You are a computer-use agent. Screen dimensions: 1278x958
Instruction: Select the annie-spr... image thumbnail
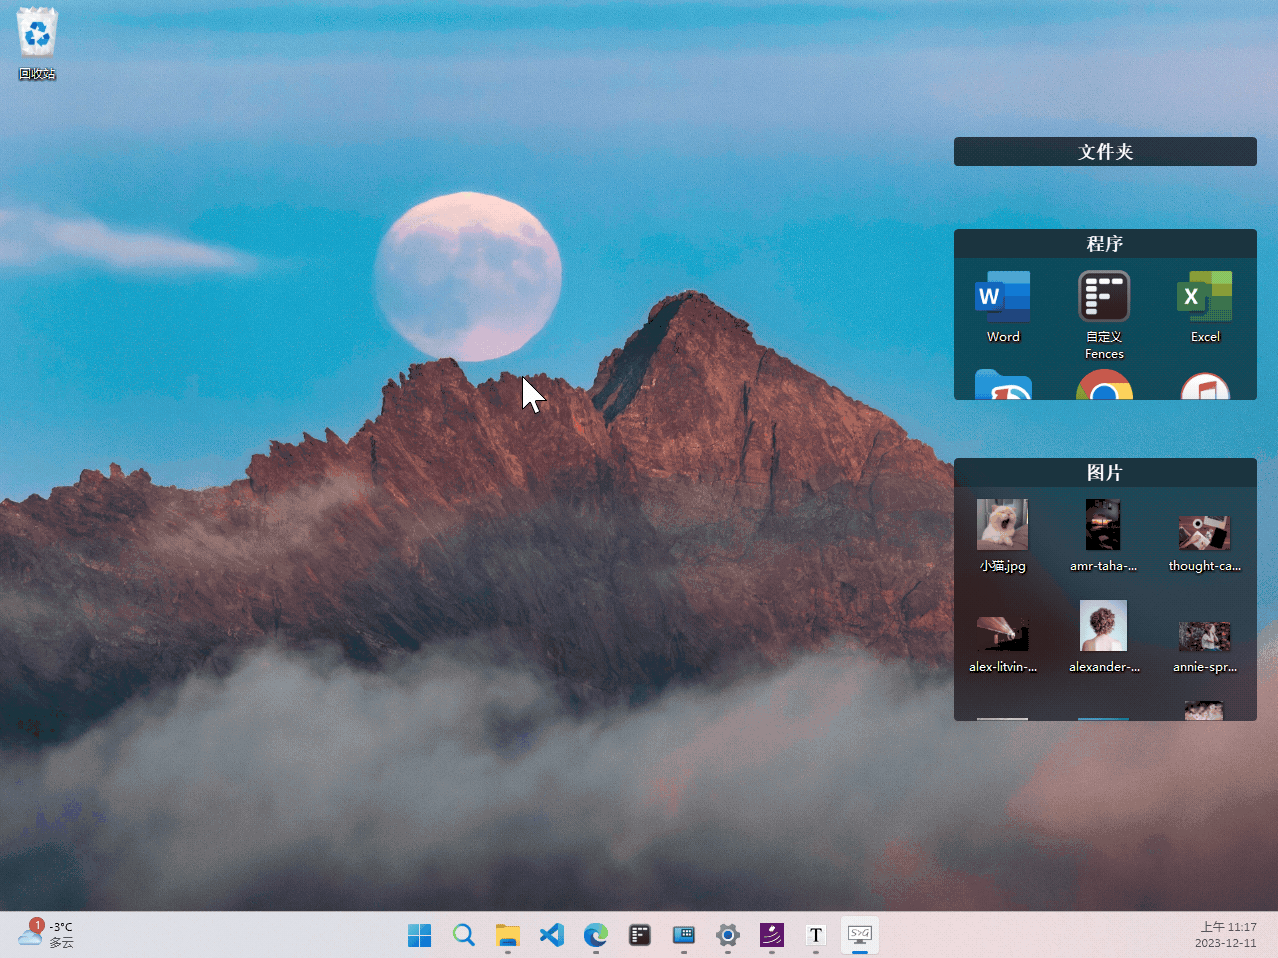[1204, 637]
